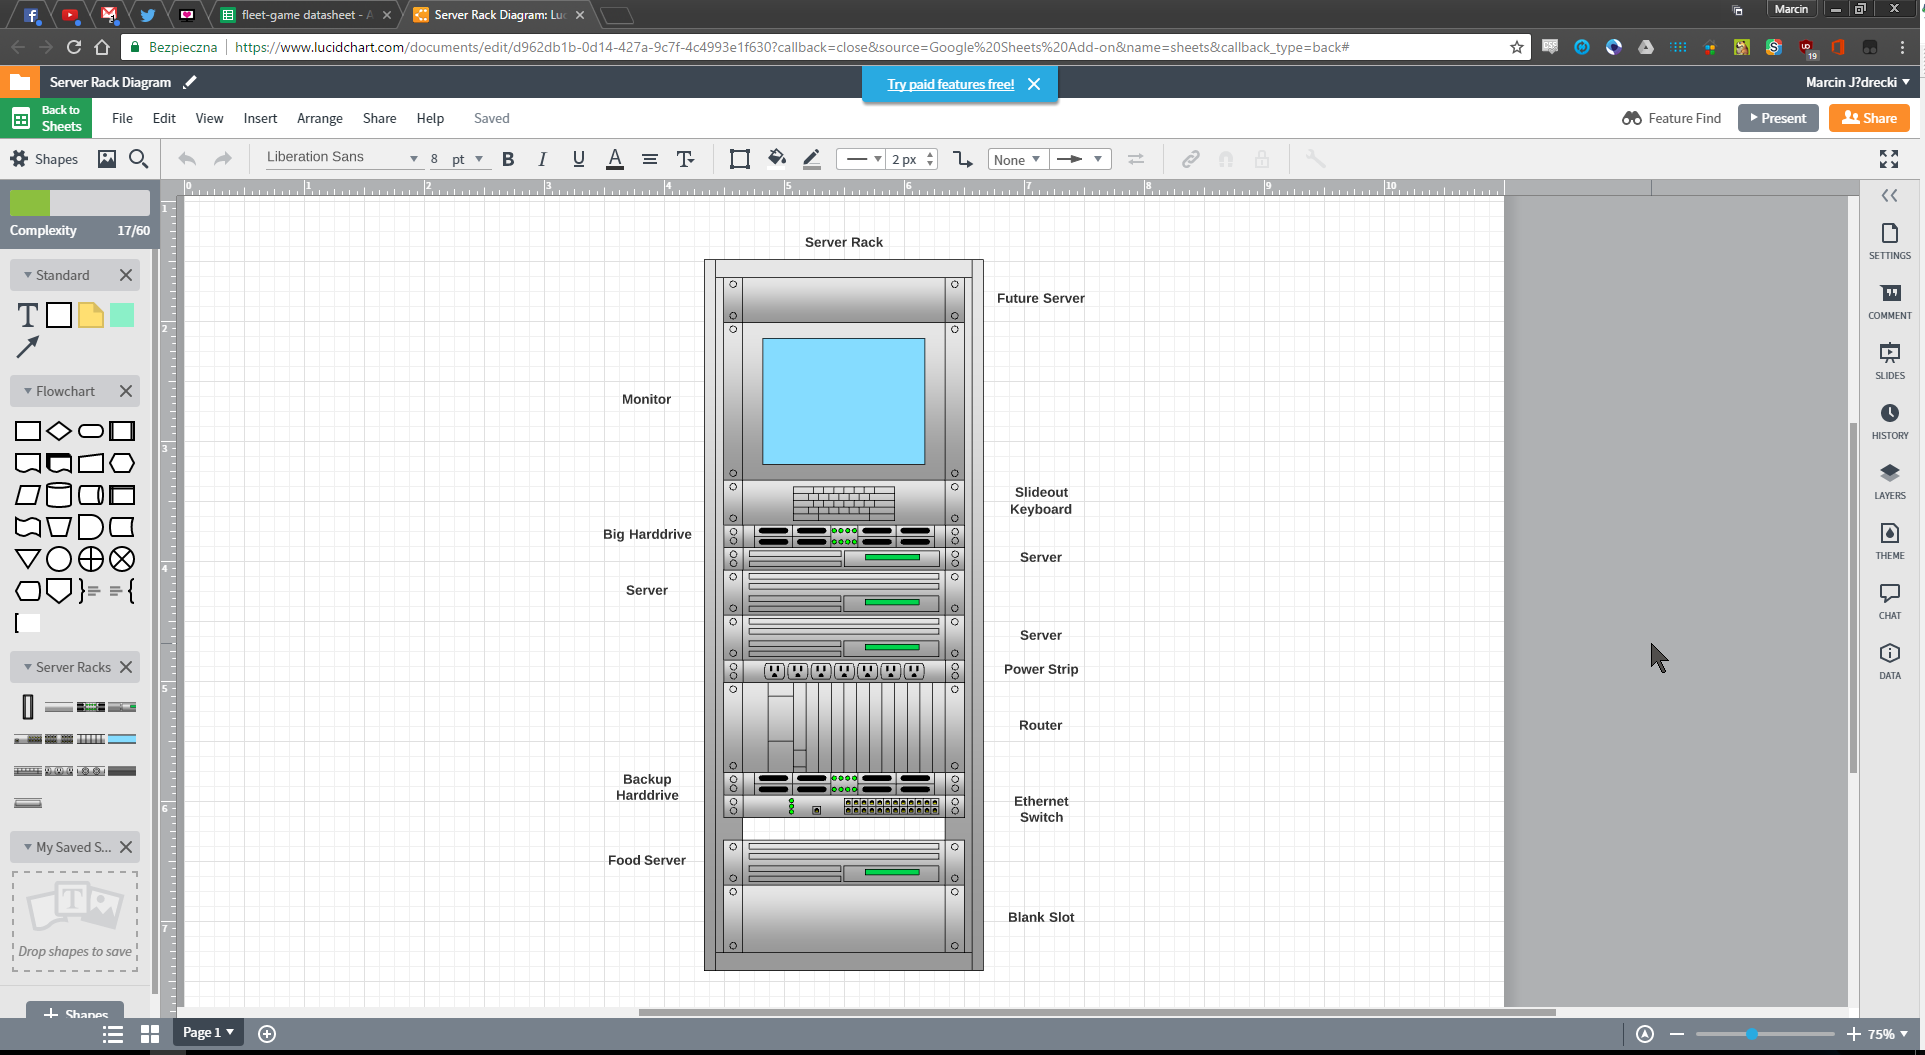This screenshot has height=1055, width=1925.
Task: Open the Arrange menu
Action: [x=319, y=118]
